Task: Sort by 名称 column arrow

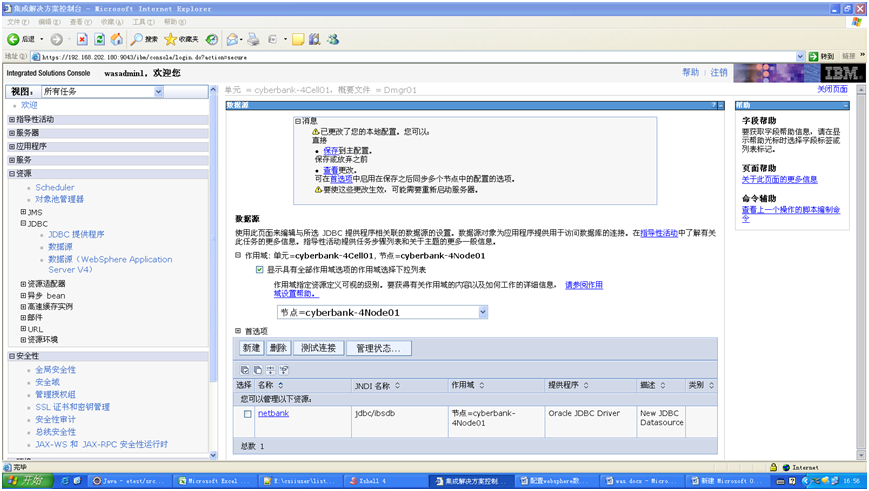Action: 280,385
